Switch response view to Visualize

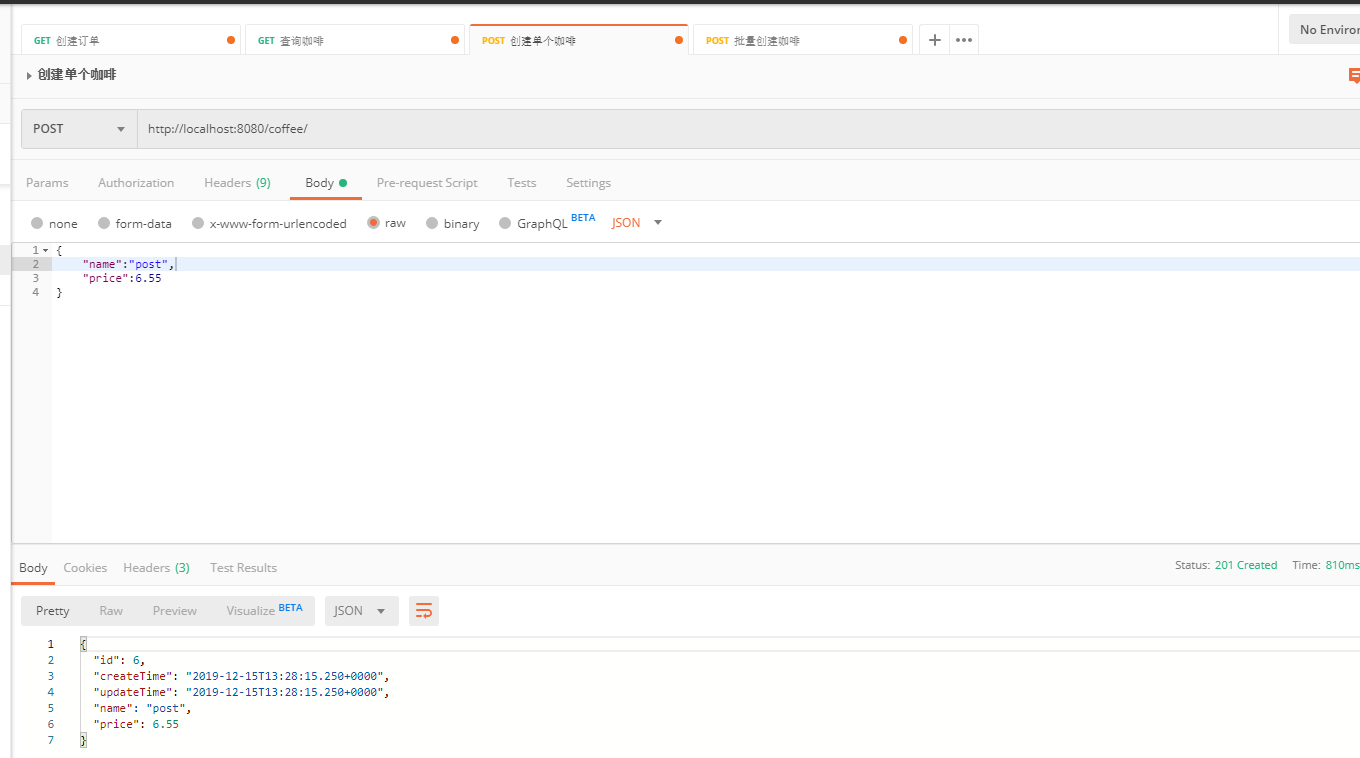(x=264, y=610)
